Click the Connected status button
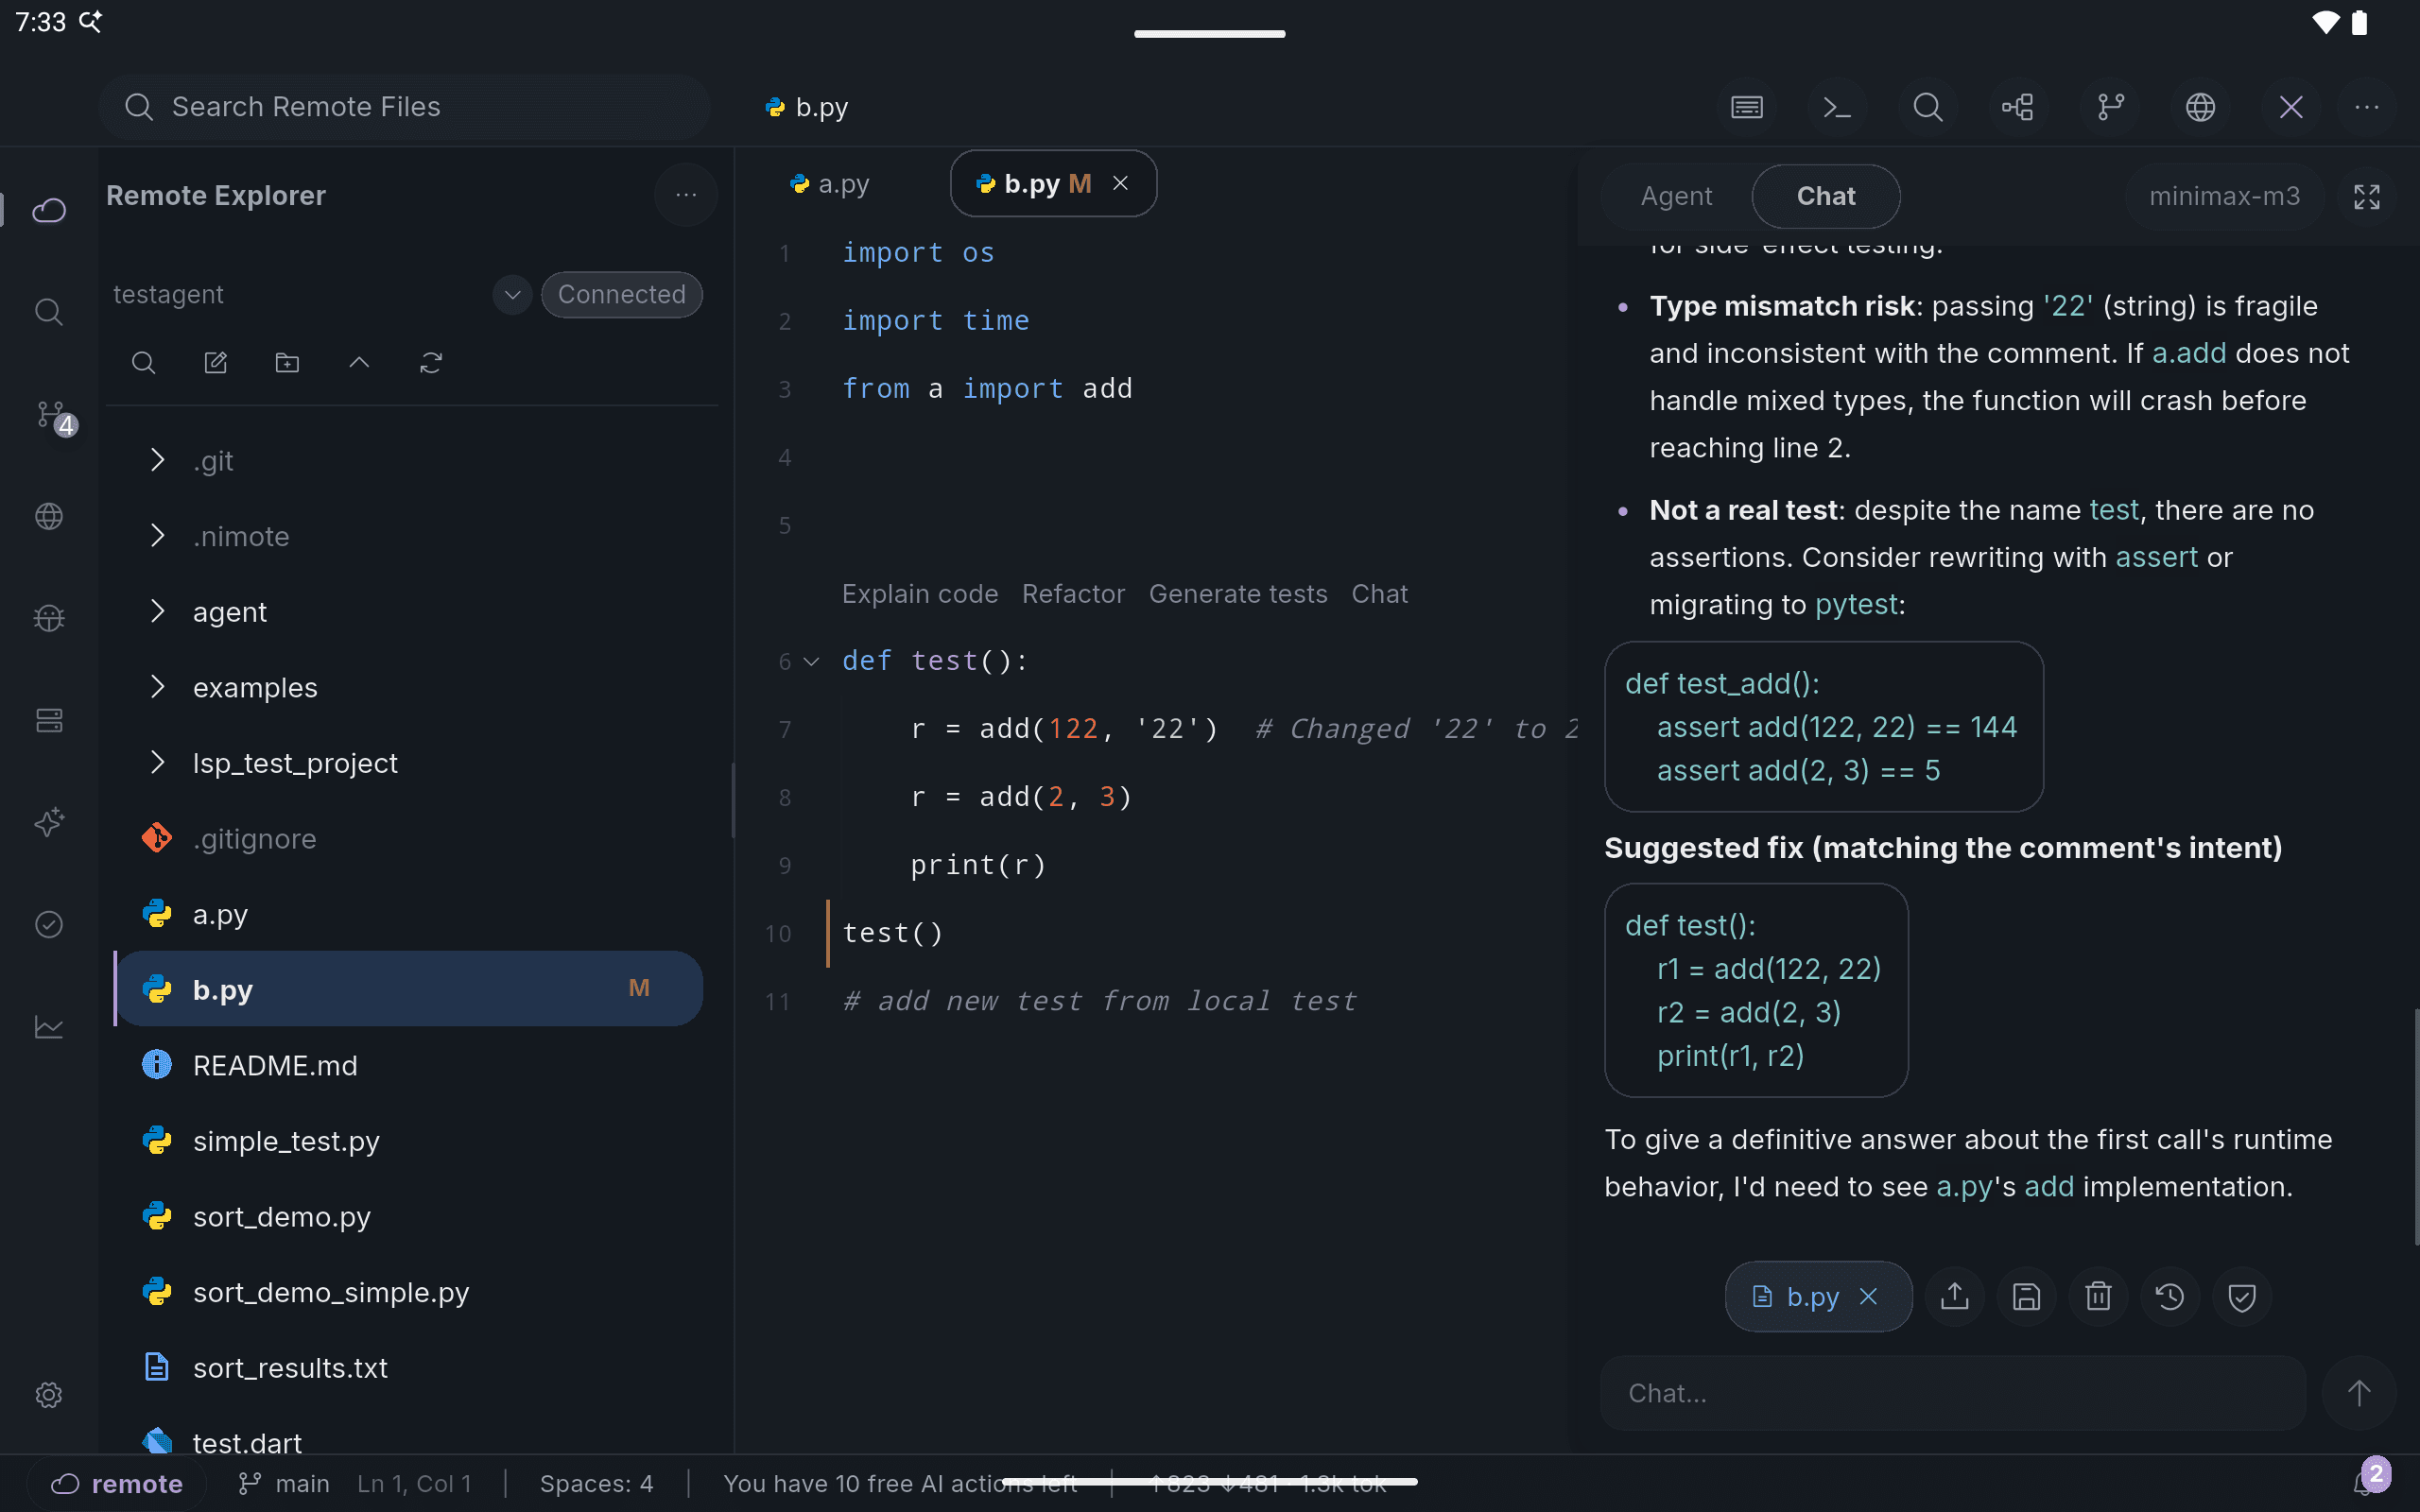 click(621, 295)
